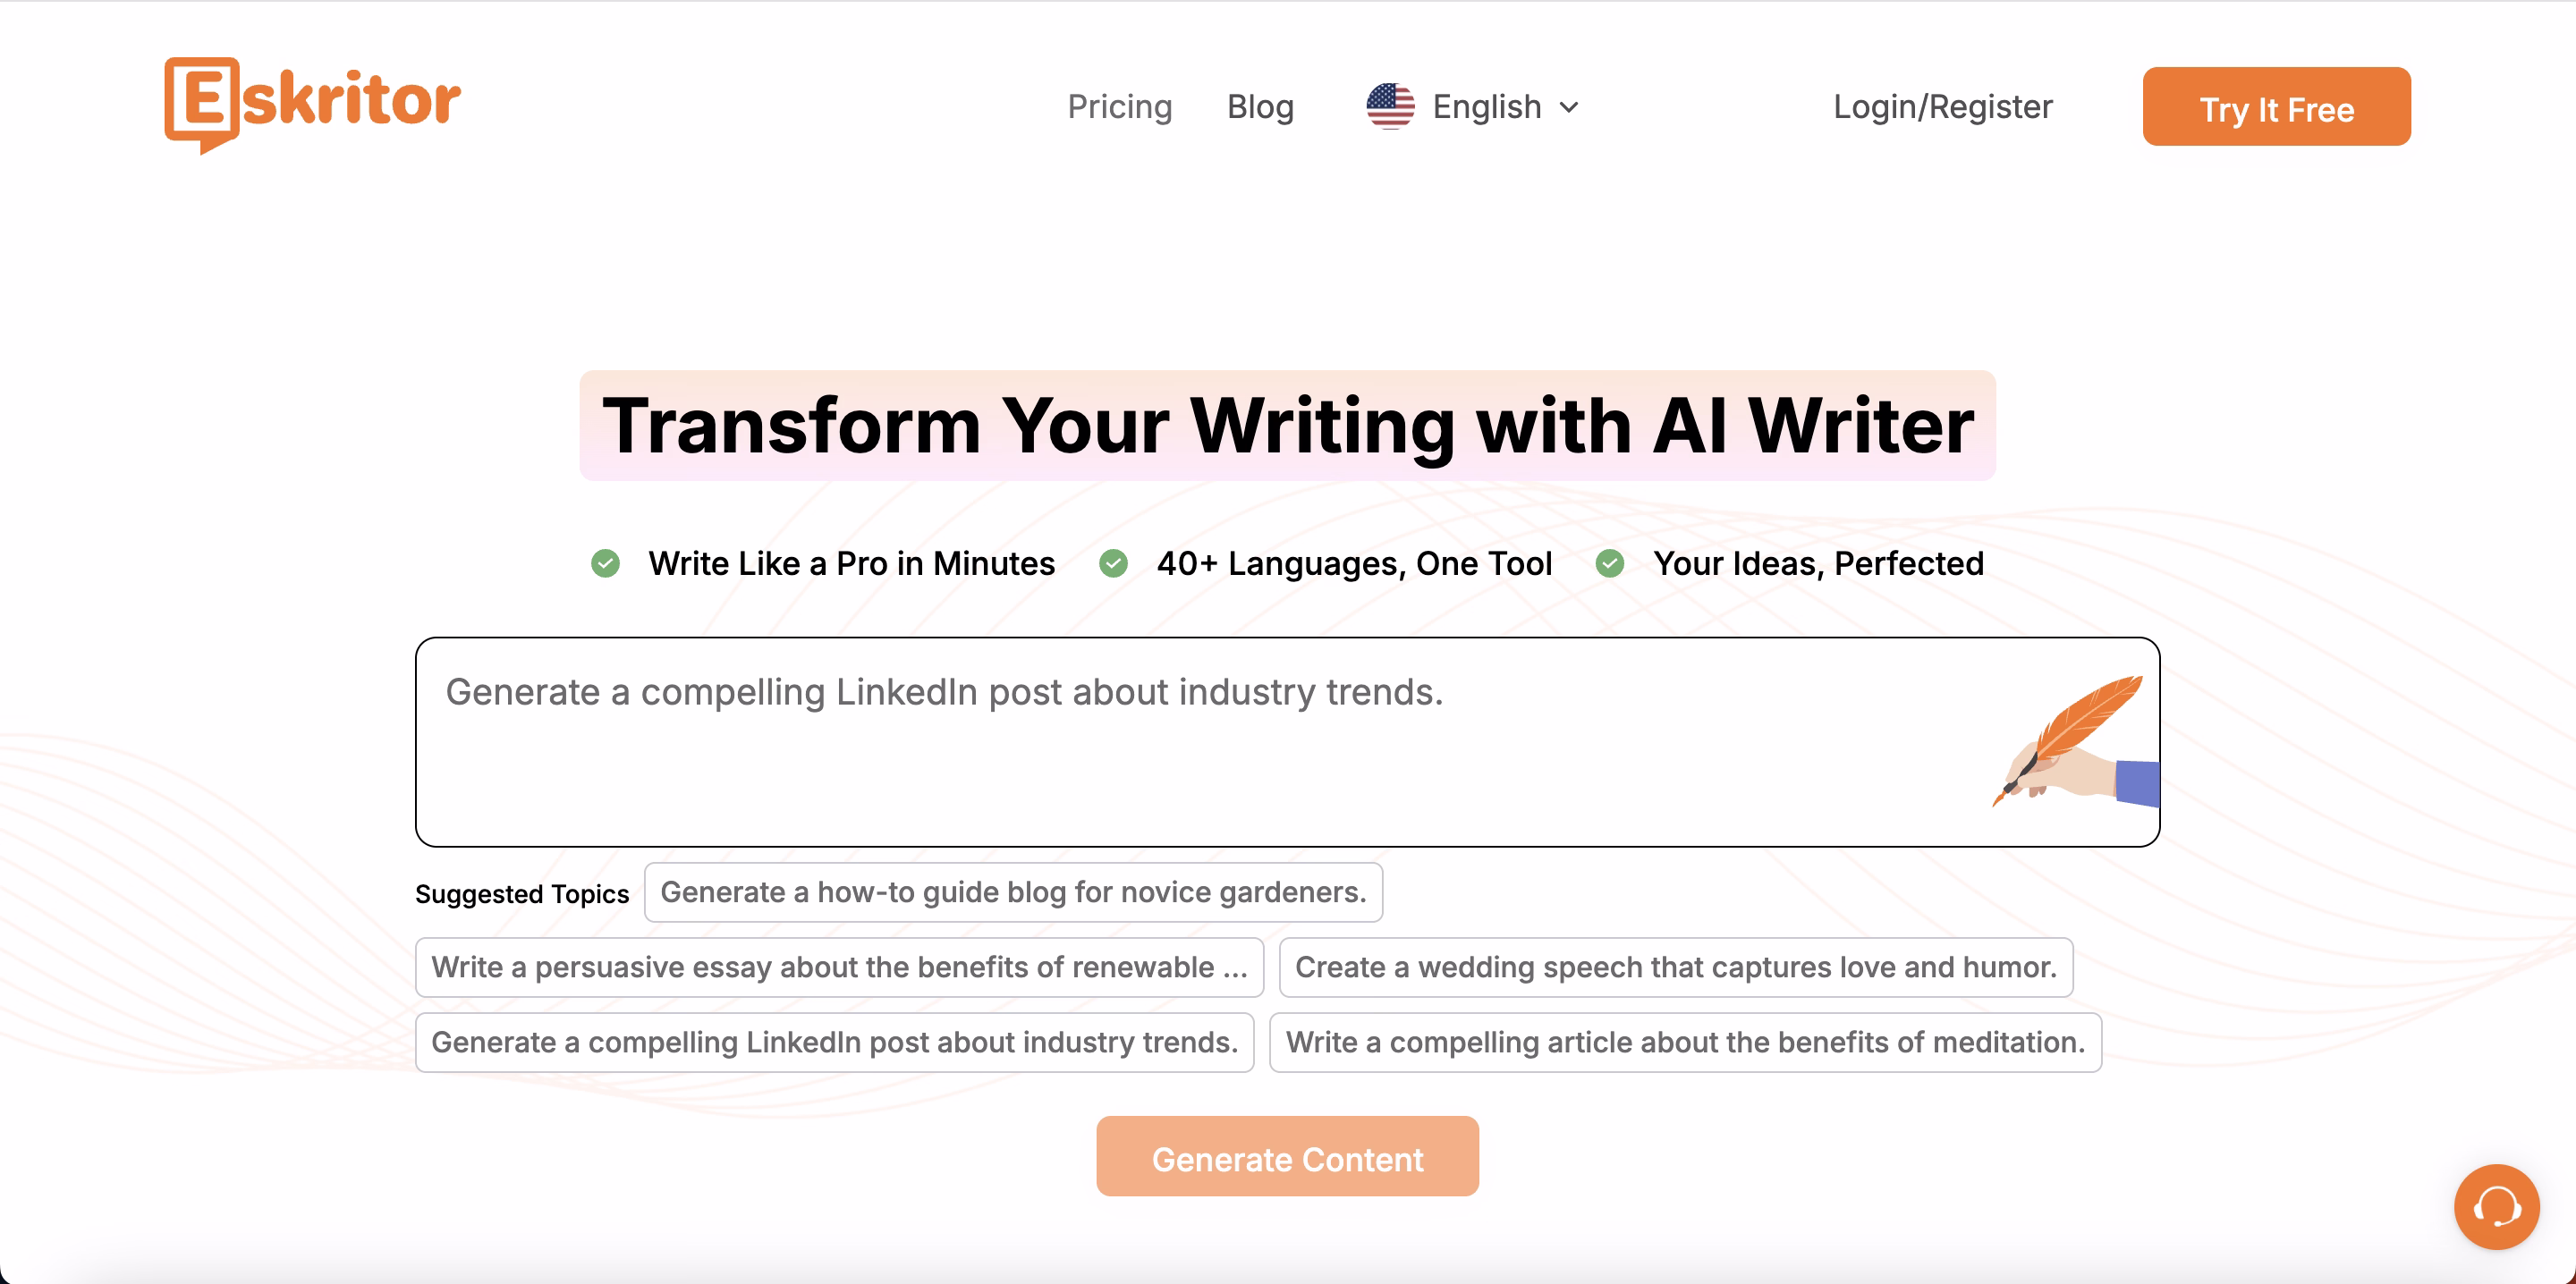Open the support chat headset icon
The height and width of the screenshot is (1284, 2576).
click(2496, 1206)
